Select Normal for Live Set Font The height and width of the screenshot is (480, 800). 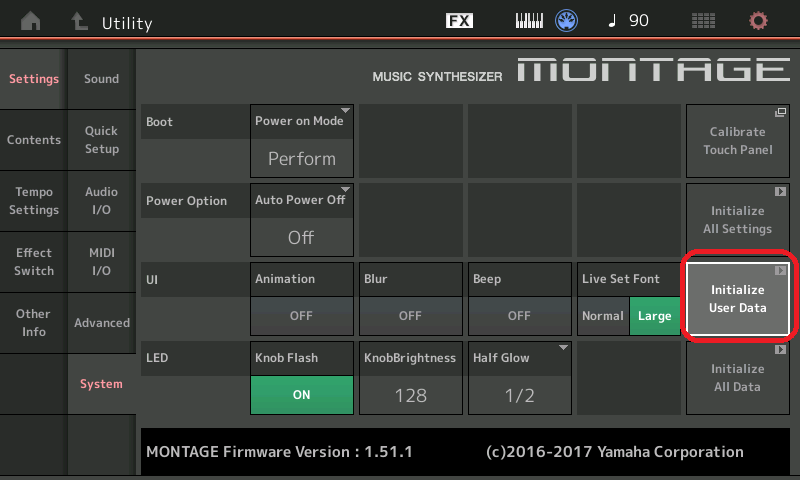tap(603, 316)
